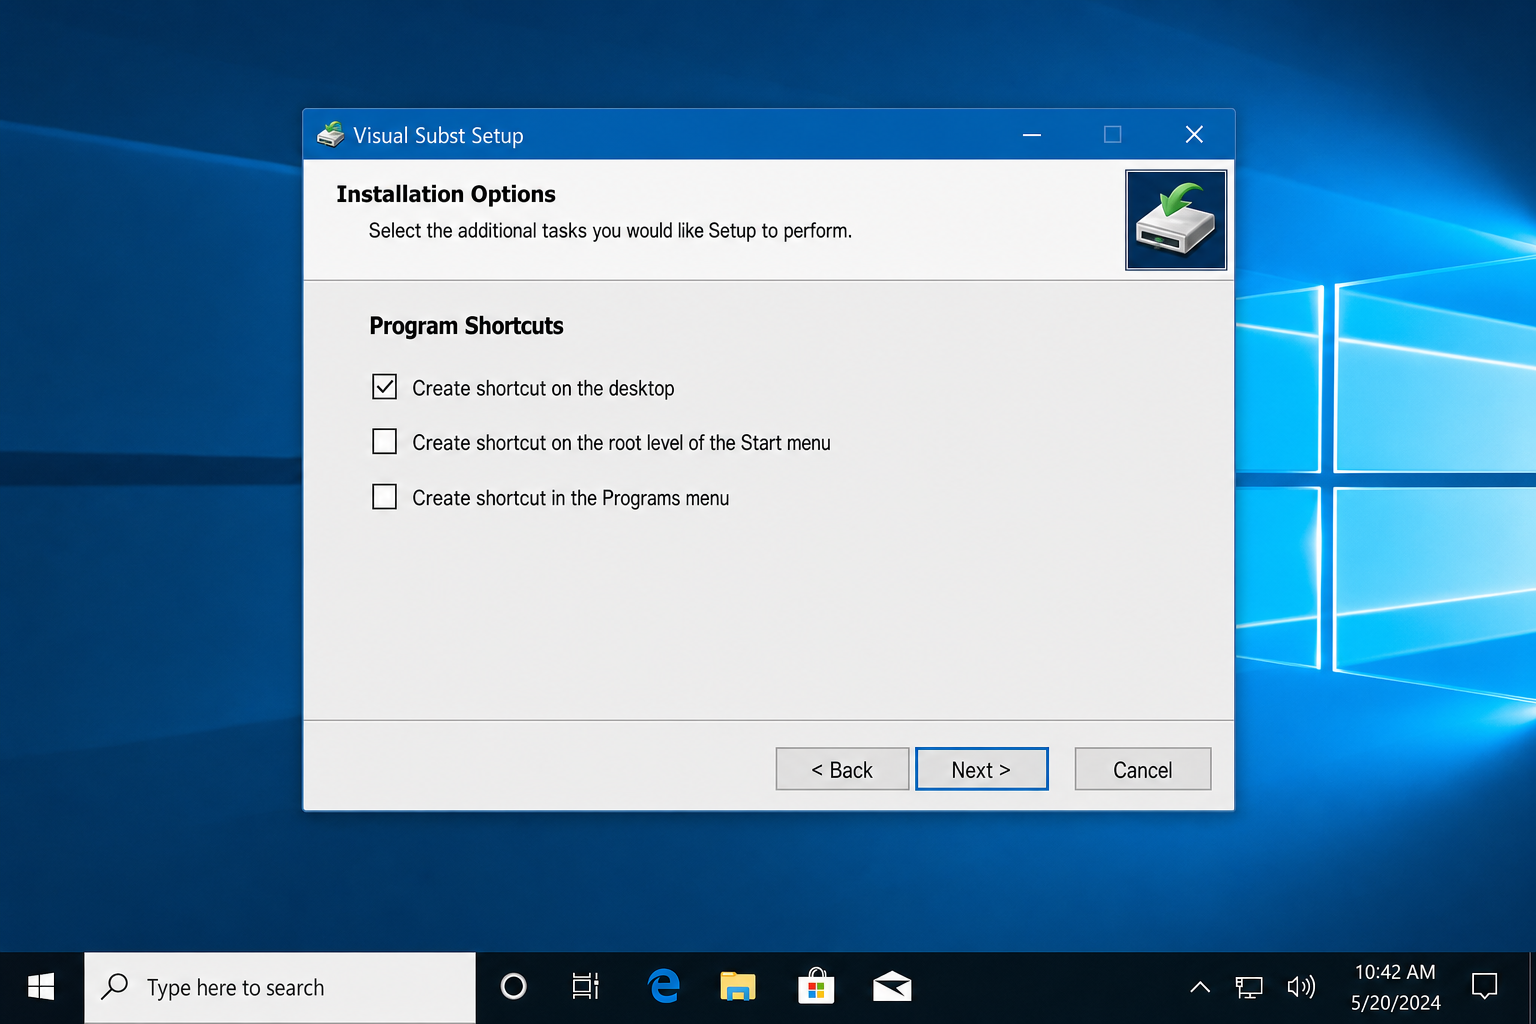Viewport: 1536px width, 1024px height.
Task: Click the disabled maximize button in title bar
Action: click(1113, 134)
